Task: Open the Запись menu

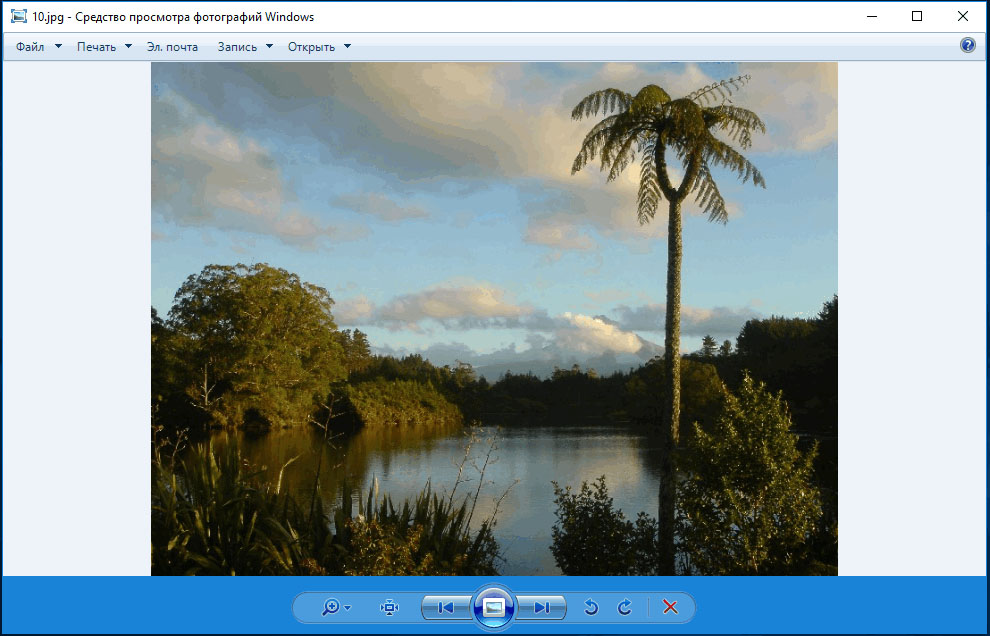Action: tap(245, 47)
